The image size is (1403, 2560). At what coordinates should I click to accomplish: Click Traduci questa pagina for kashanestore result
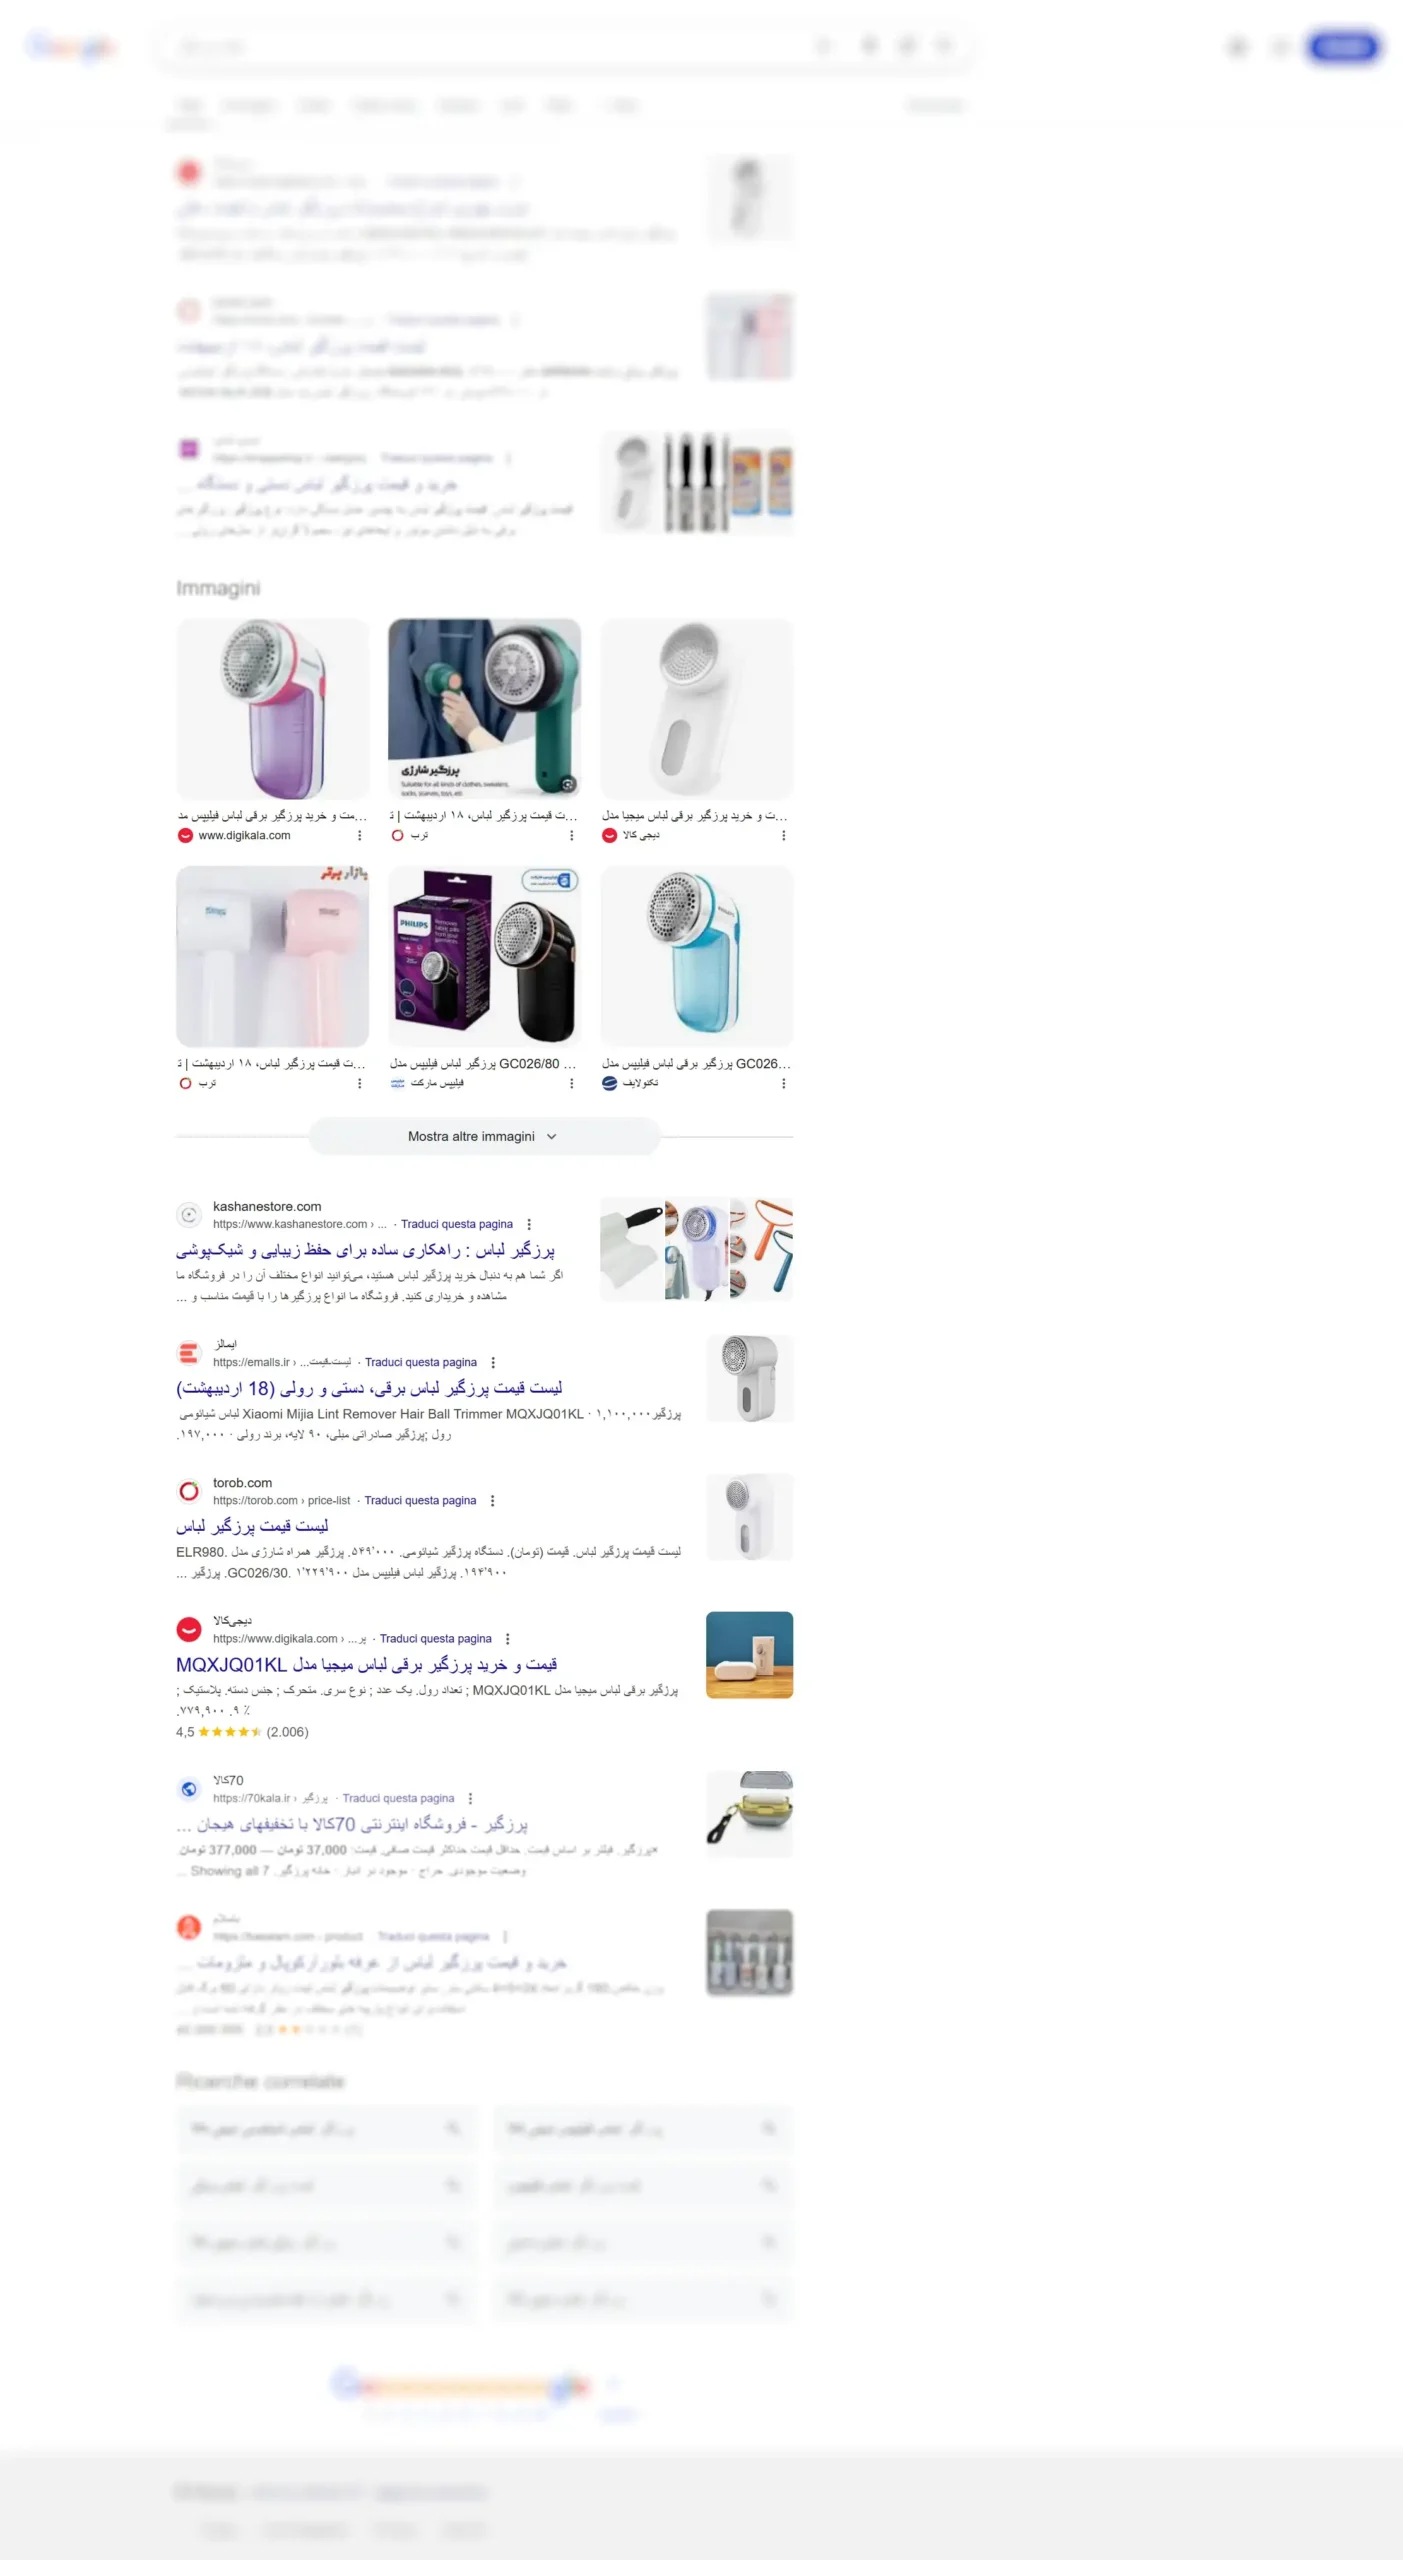(x=457, y=1224)
